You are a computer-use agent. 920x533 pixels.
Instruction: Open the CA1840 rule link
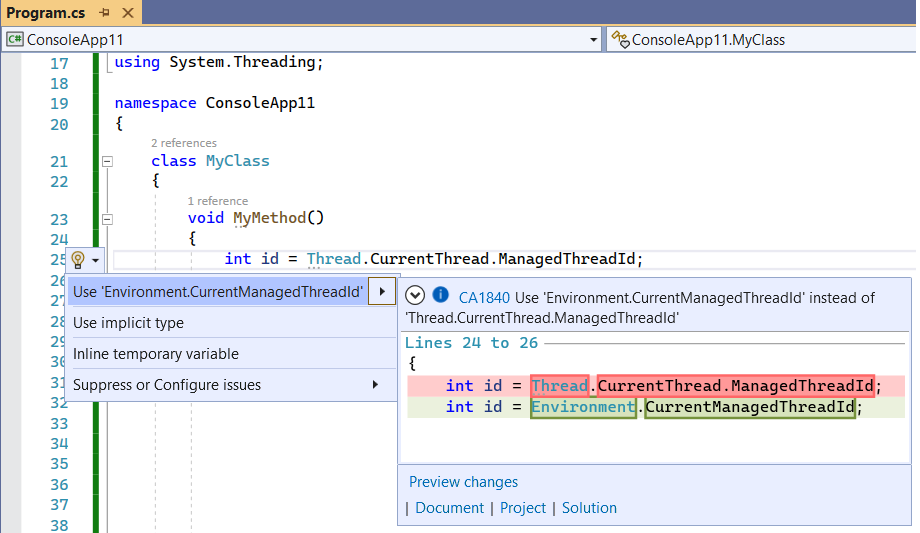point(484,298)
